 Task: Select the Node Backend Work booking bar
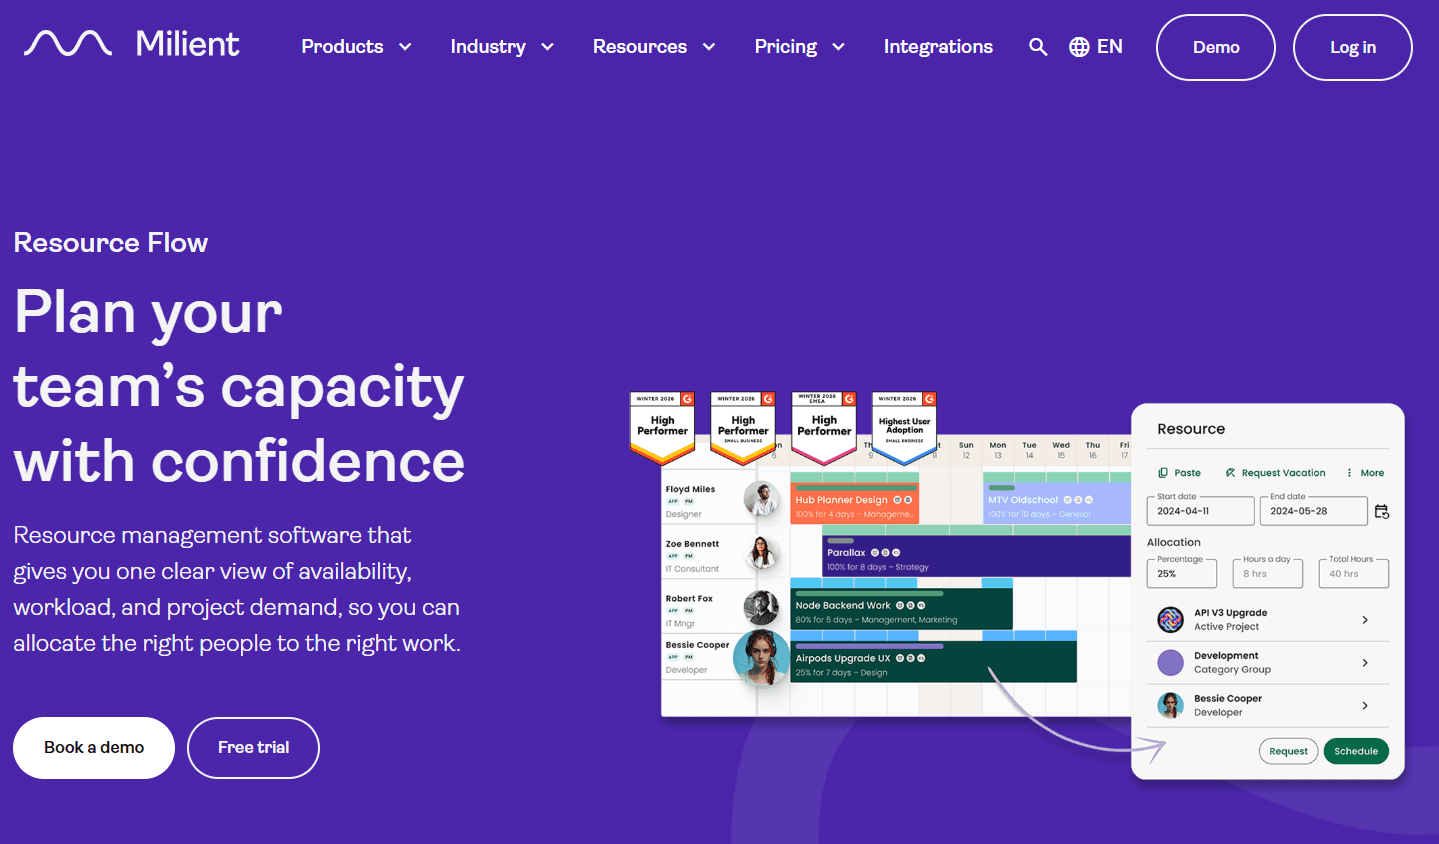tap(902, 610)
